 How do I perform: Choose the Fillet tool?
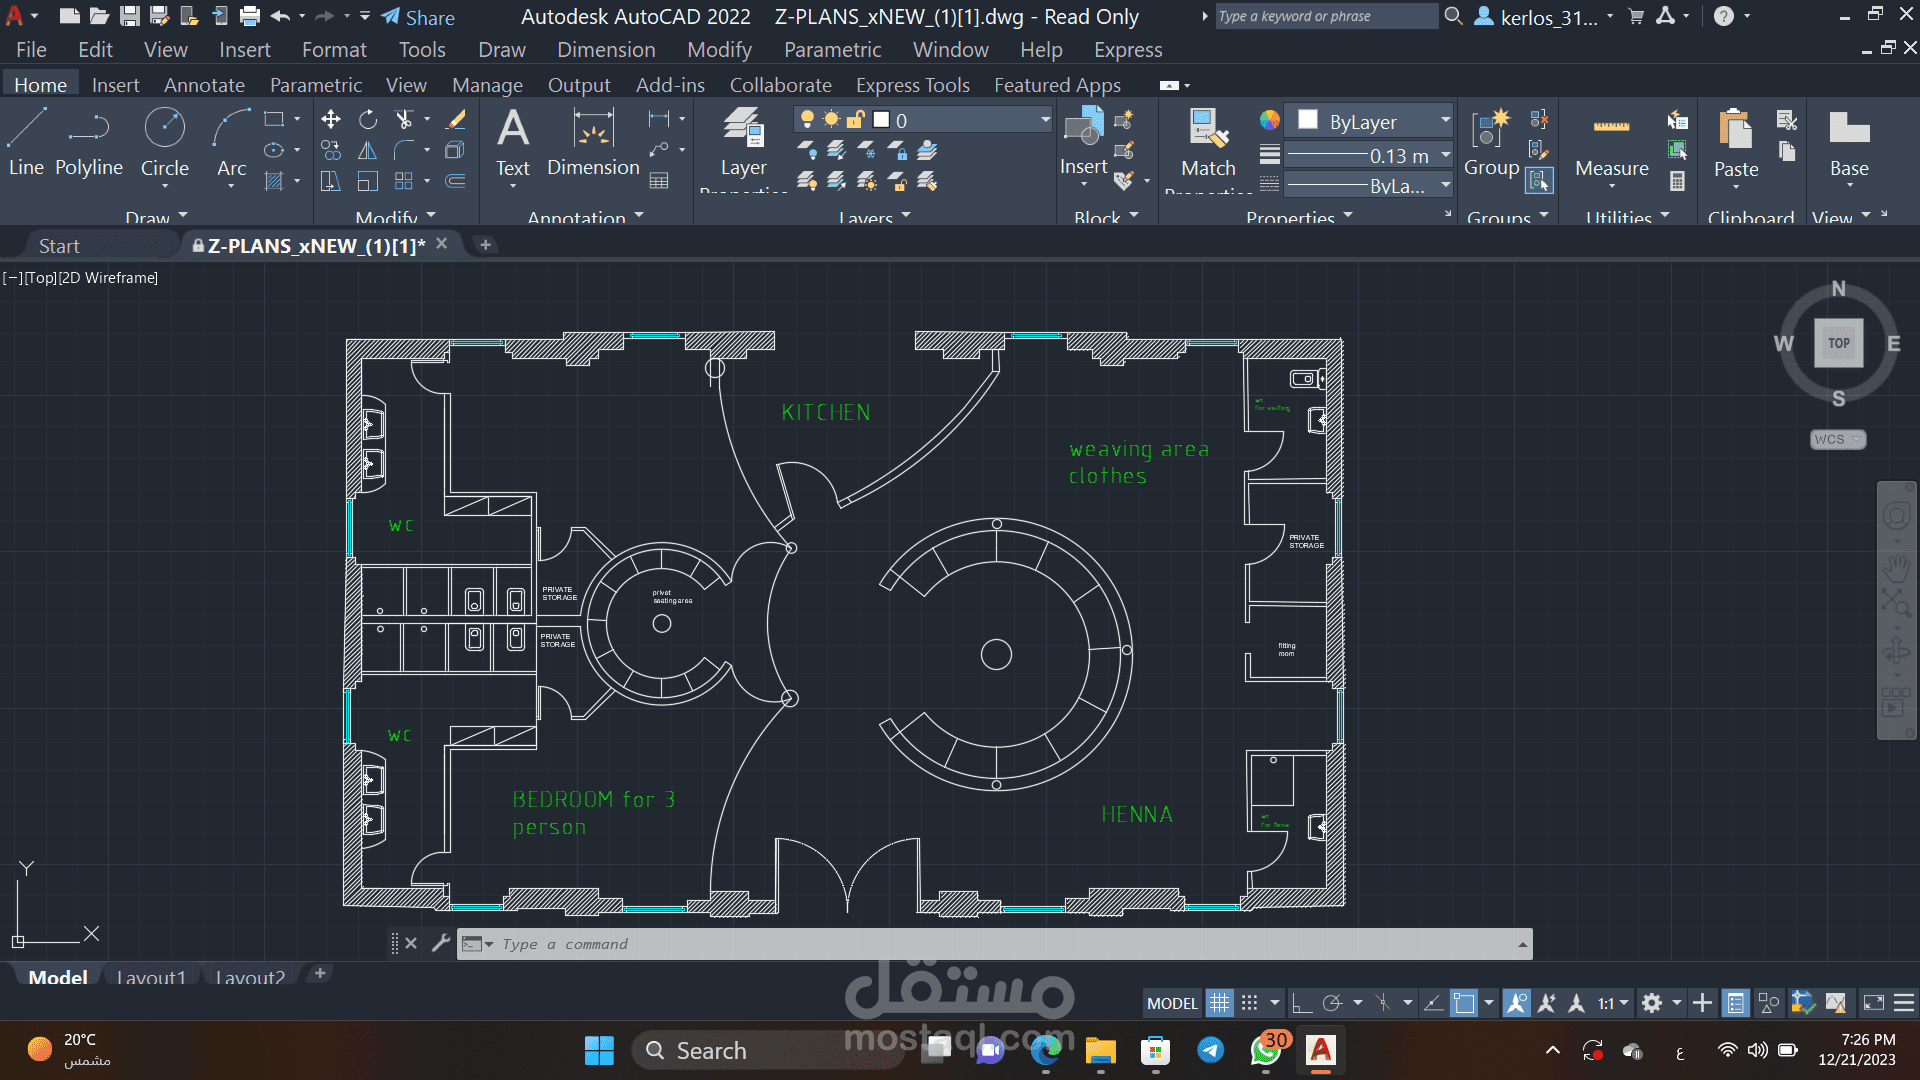point(404,151)
